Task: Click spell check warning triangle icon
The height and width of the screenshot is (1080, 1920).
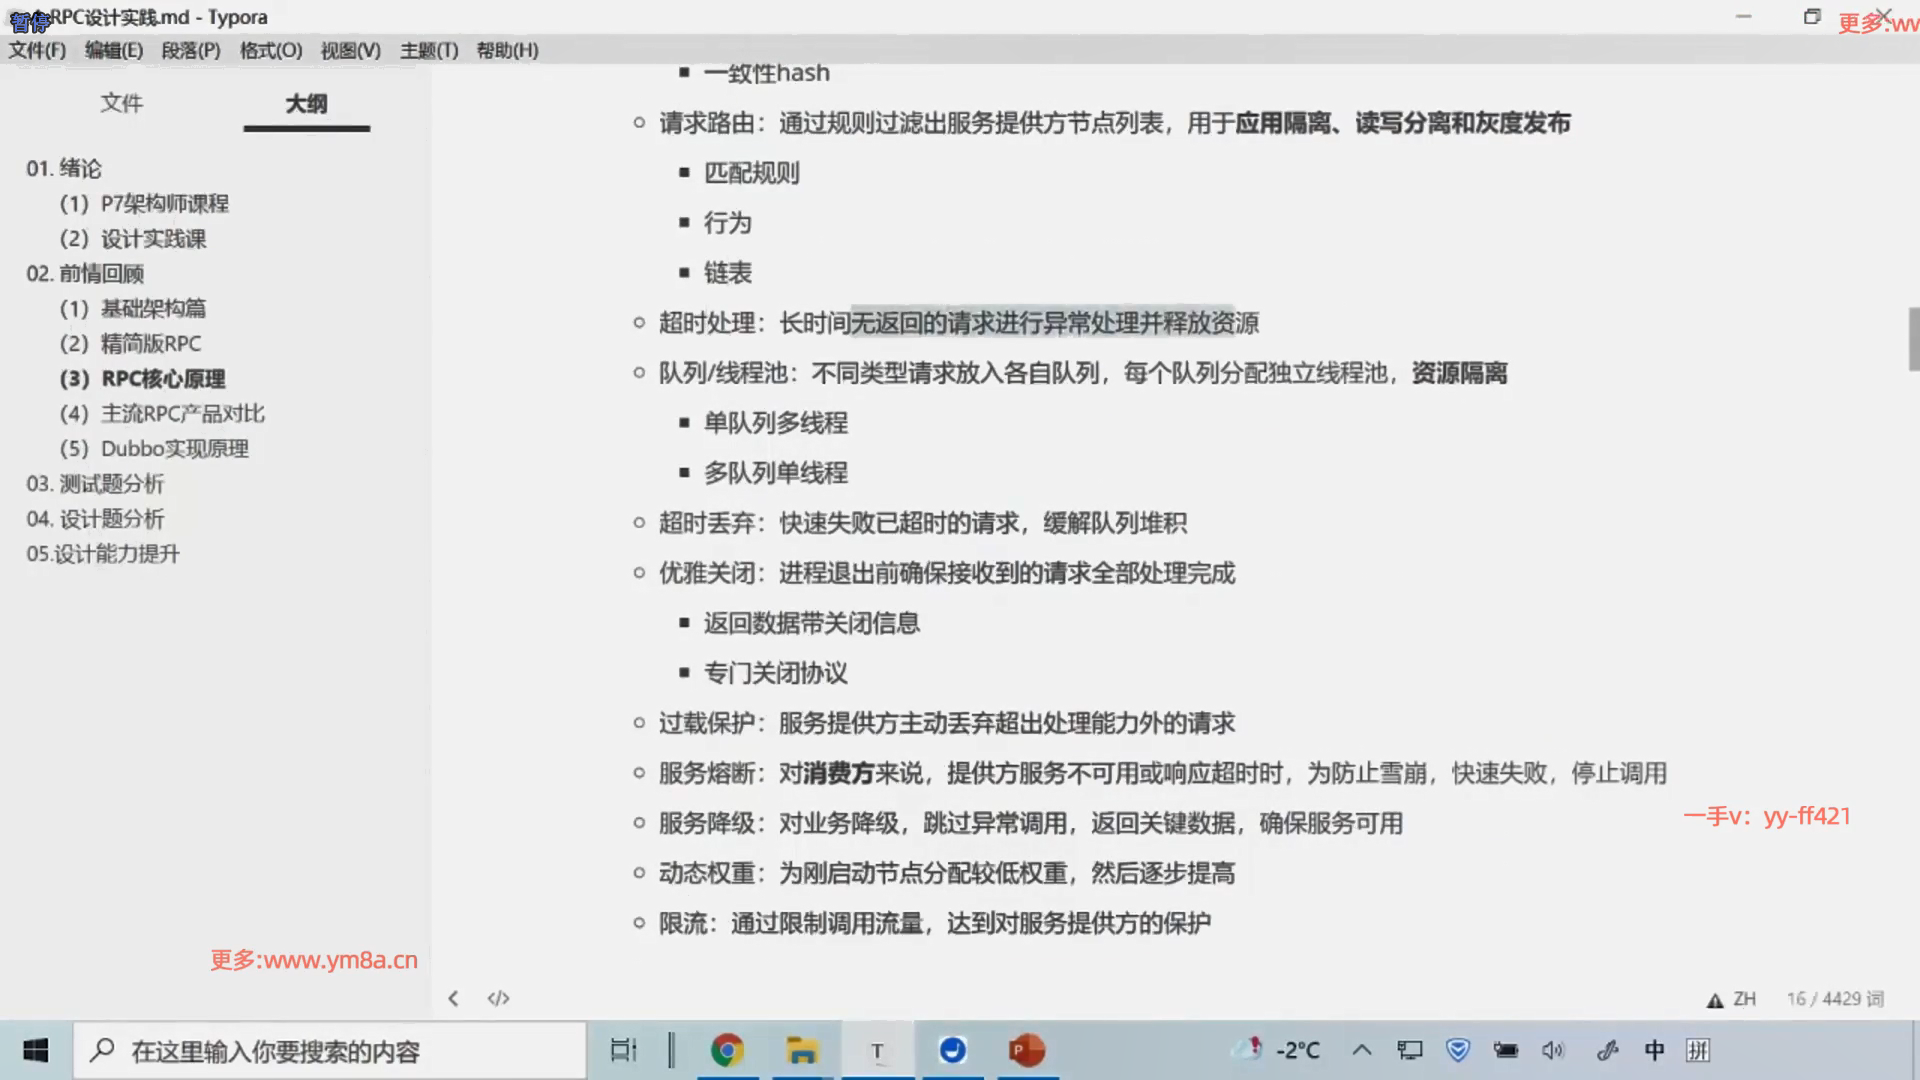Action: click(1715, 1000)
